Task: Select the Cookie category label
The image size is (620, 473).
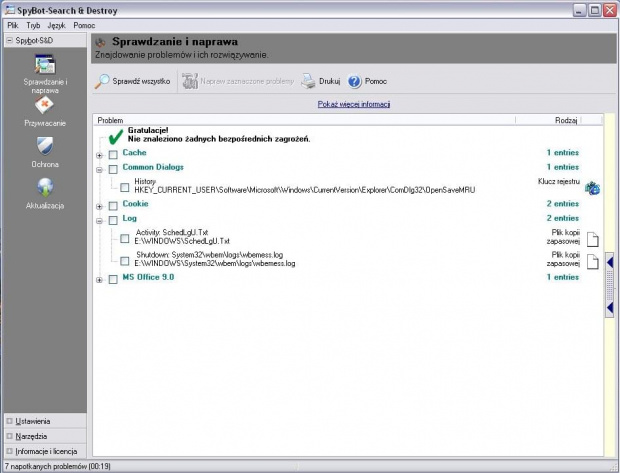Action: (135, 204)
